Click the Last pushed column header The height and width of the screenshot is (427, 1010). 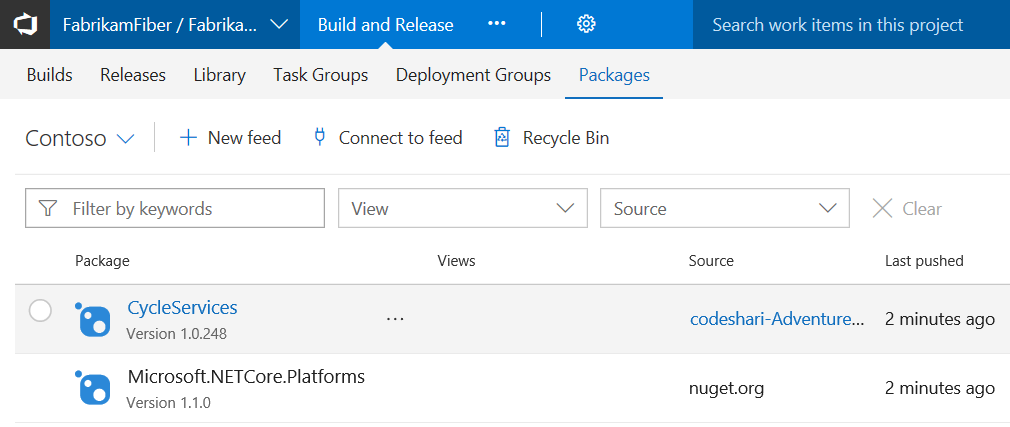[x=924, y=260]
